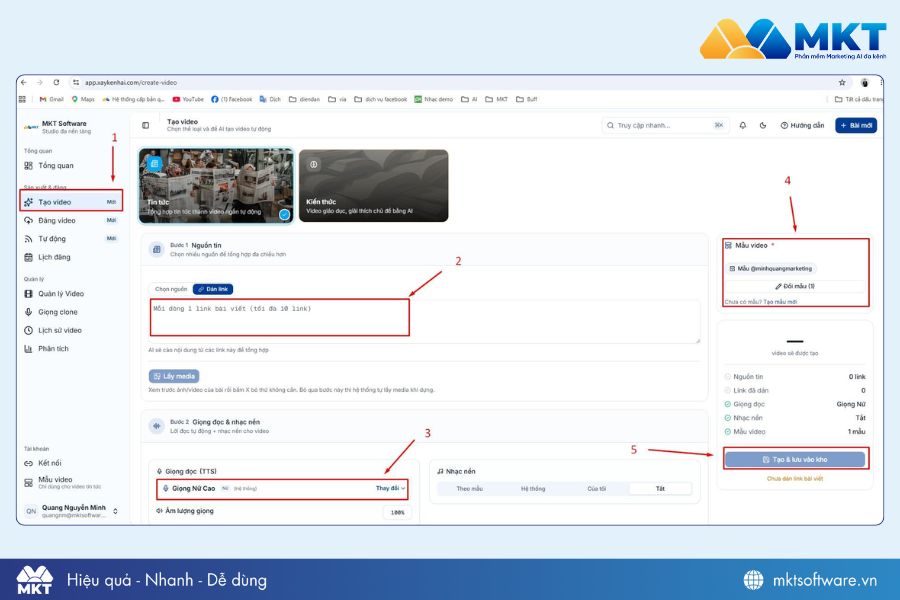This screenshot has width=900, height=600.
Task: Open the MKT bookmark folder
Action: (x=496, y=99)
